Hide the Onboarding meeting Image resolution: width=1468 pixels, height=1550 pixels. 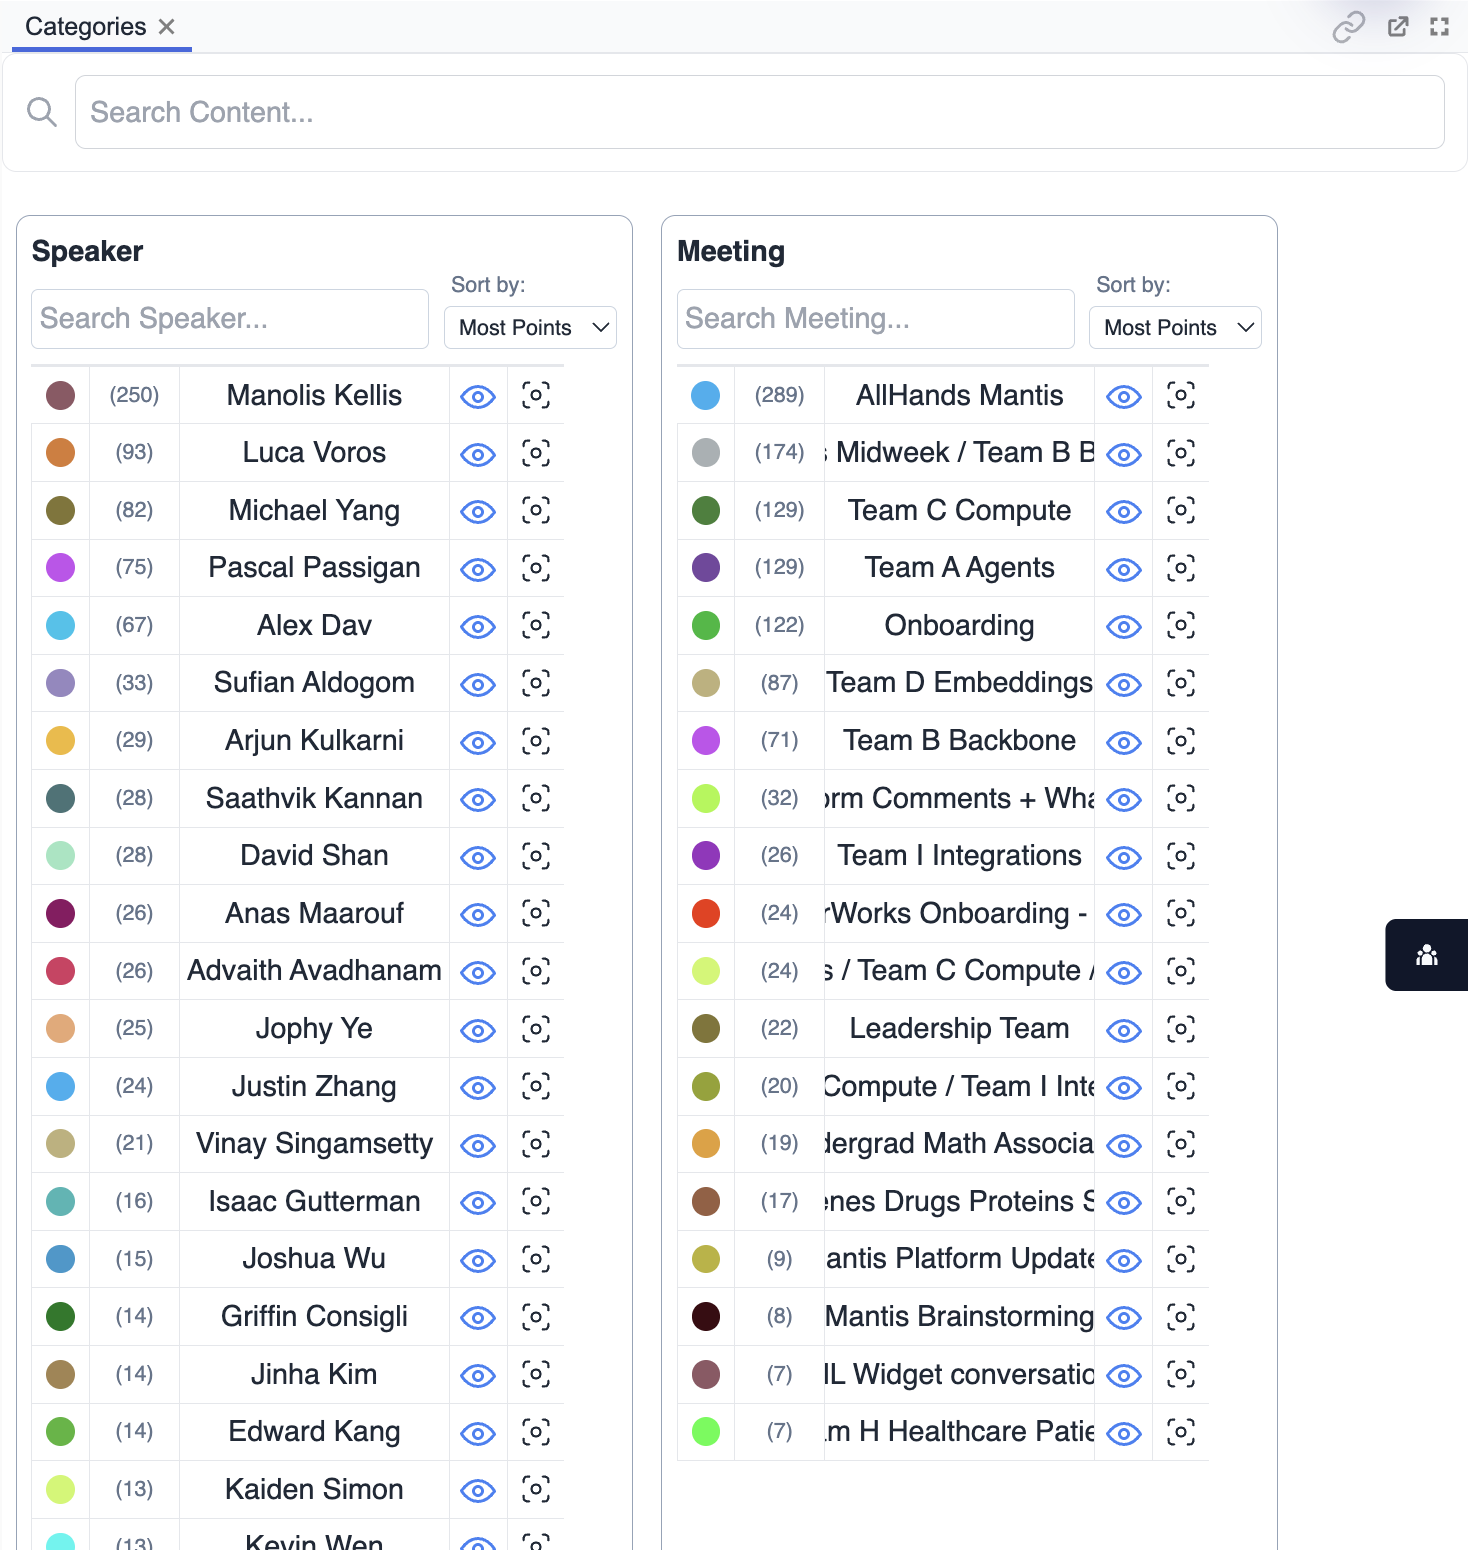pyautogui.click(x=1123, y=627)
